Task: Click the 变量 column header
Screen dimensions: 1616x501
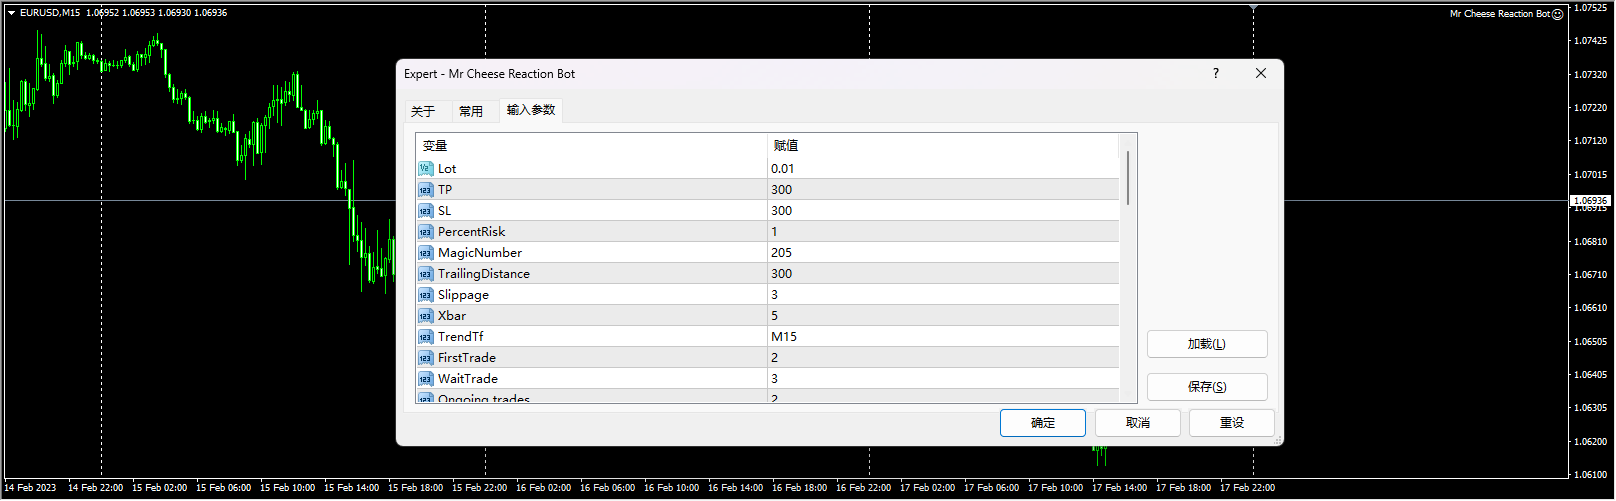Action: point(592,146)
